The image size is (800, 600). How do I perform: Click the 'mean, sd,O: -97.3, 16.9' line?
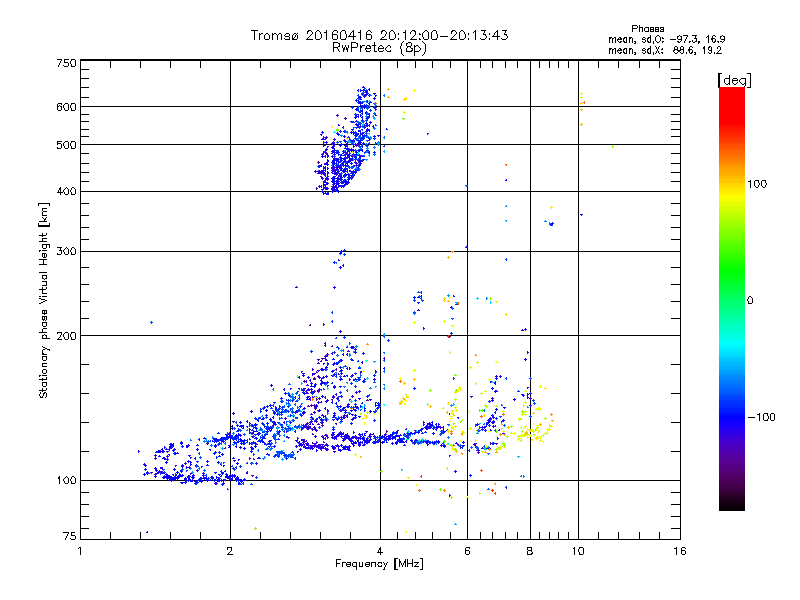(666, 39)
